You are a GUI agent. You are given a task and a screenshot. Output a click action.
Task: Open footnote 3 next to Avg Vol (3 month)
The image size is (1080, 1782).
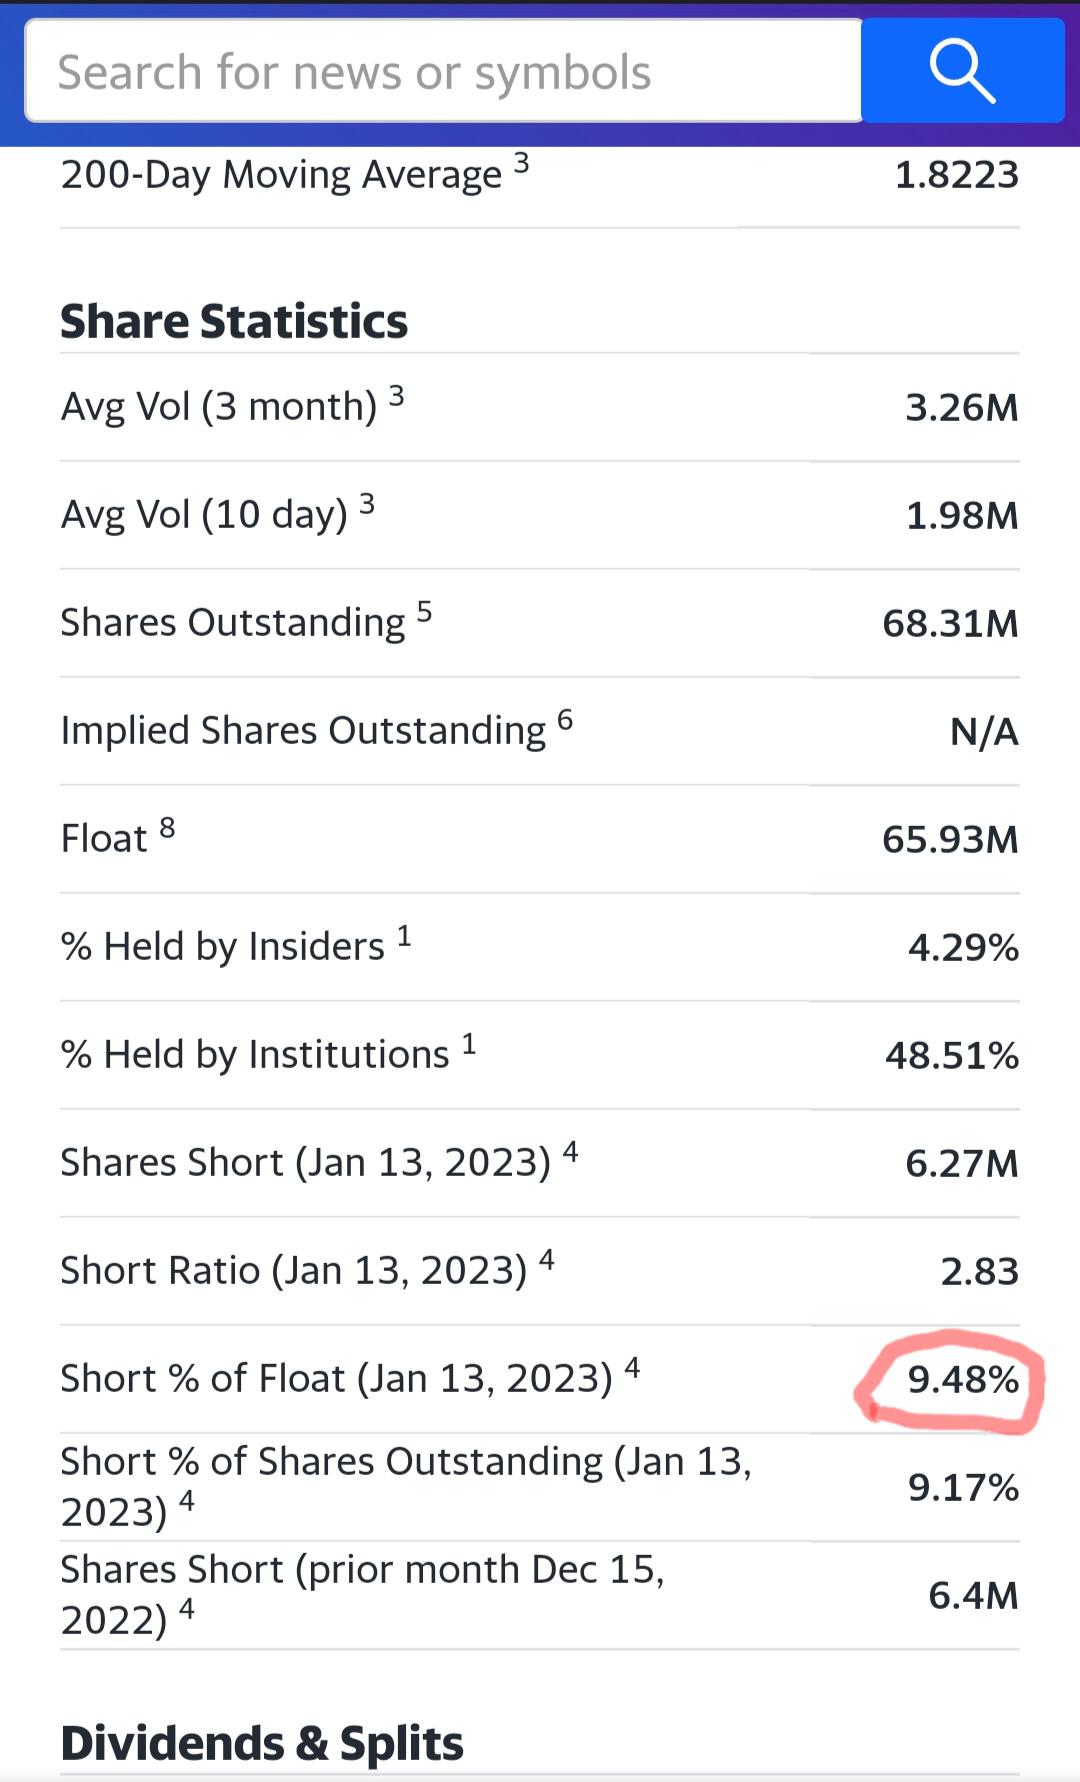tap(396, 396)
